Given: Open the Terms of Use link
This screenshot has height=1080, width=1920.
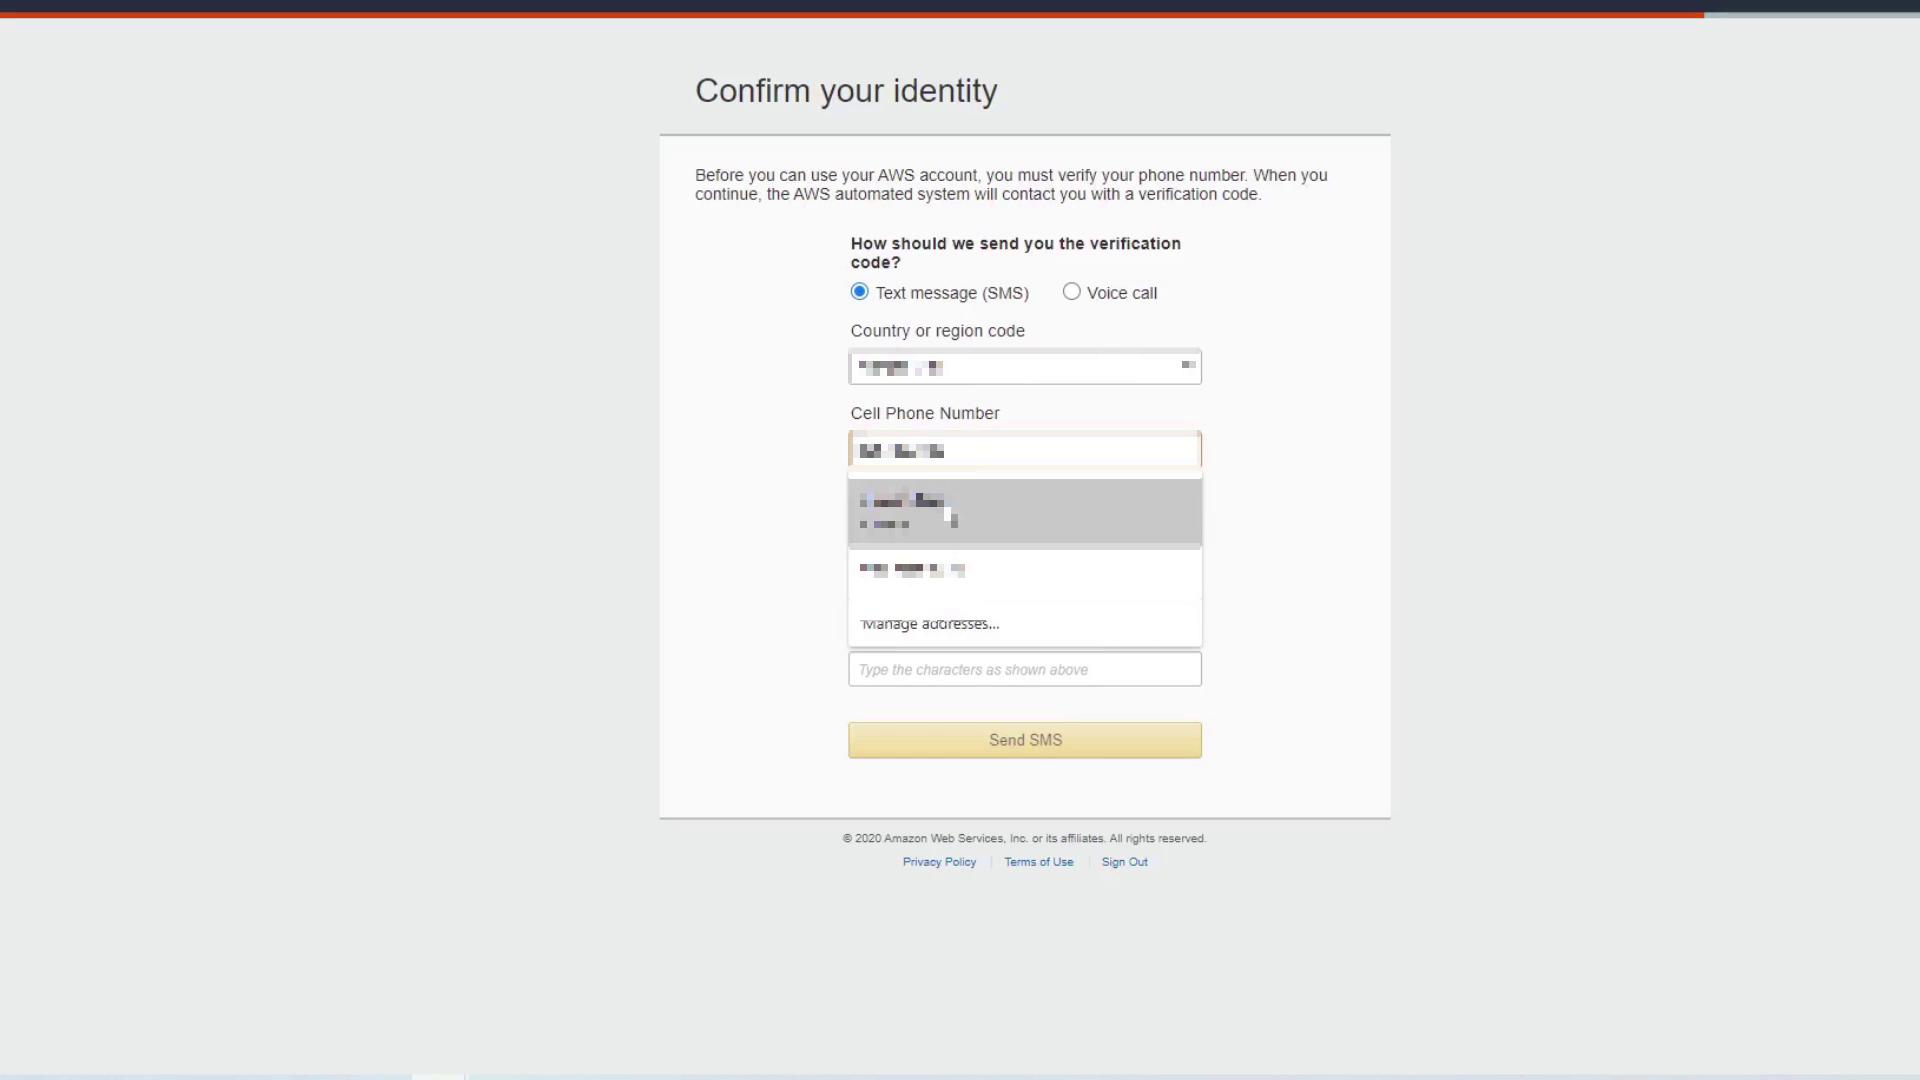Looking at the screenshot, I should [1038, 862].
